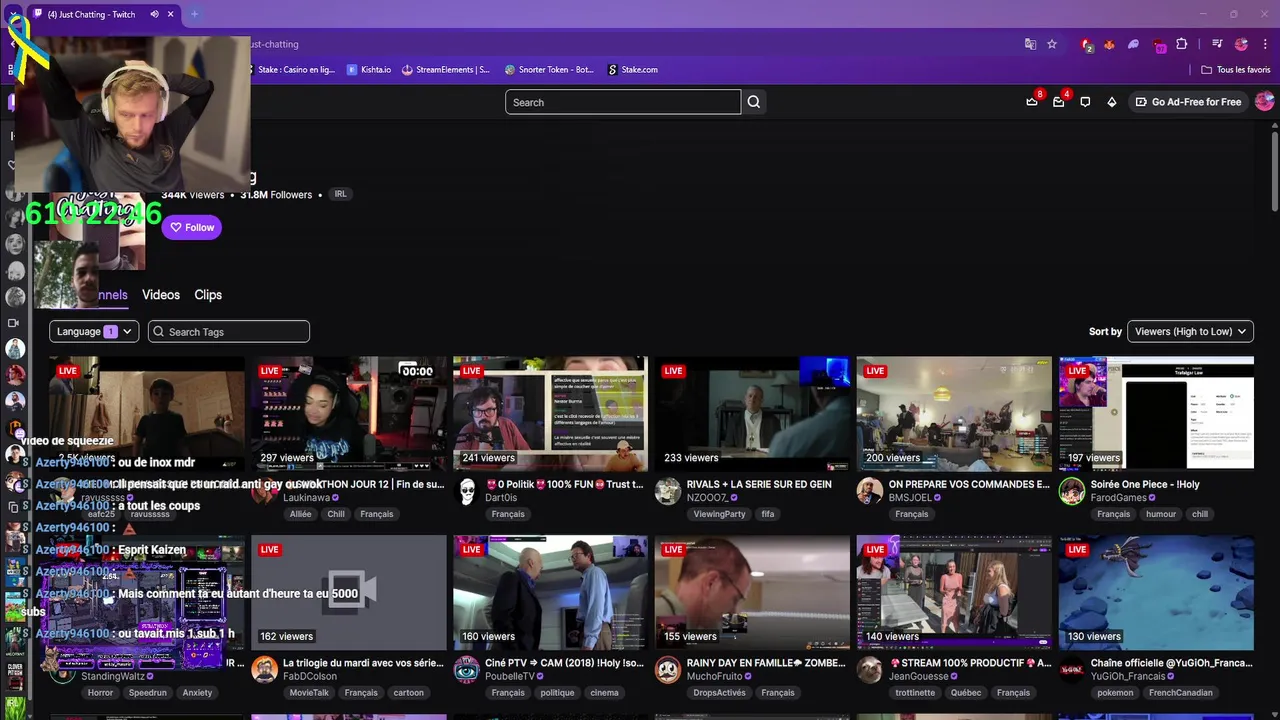Open the notifications inbox icon
Viewport: 1280px width, 720px height.
tap(1058, 102)
